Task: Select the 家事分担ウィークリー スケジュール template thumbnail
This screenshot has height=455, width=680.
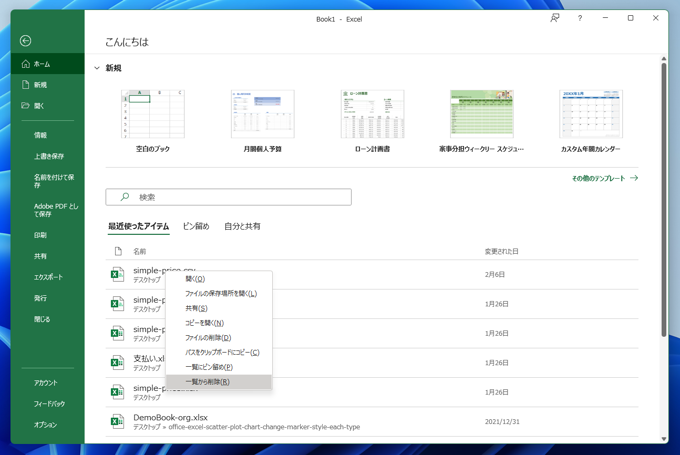Action: [x=481, y=114]
